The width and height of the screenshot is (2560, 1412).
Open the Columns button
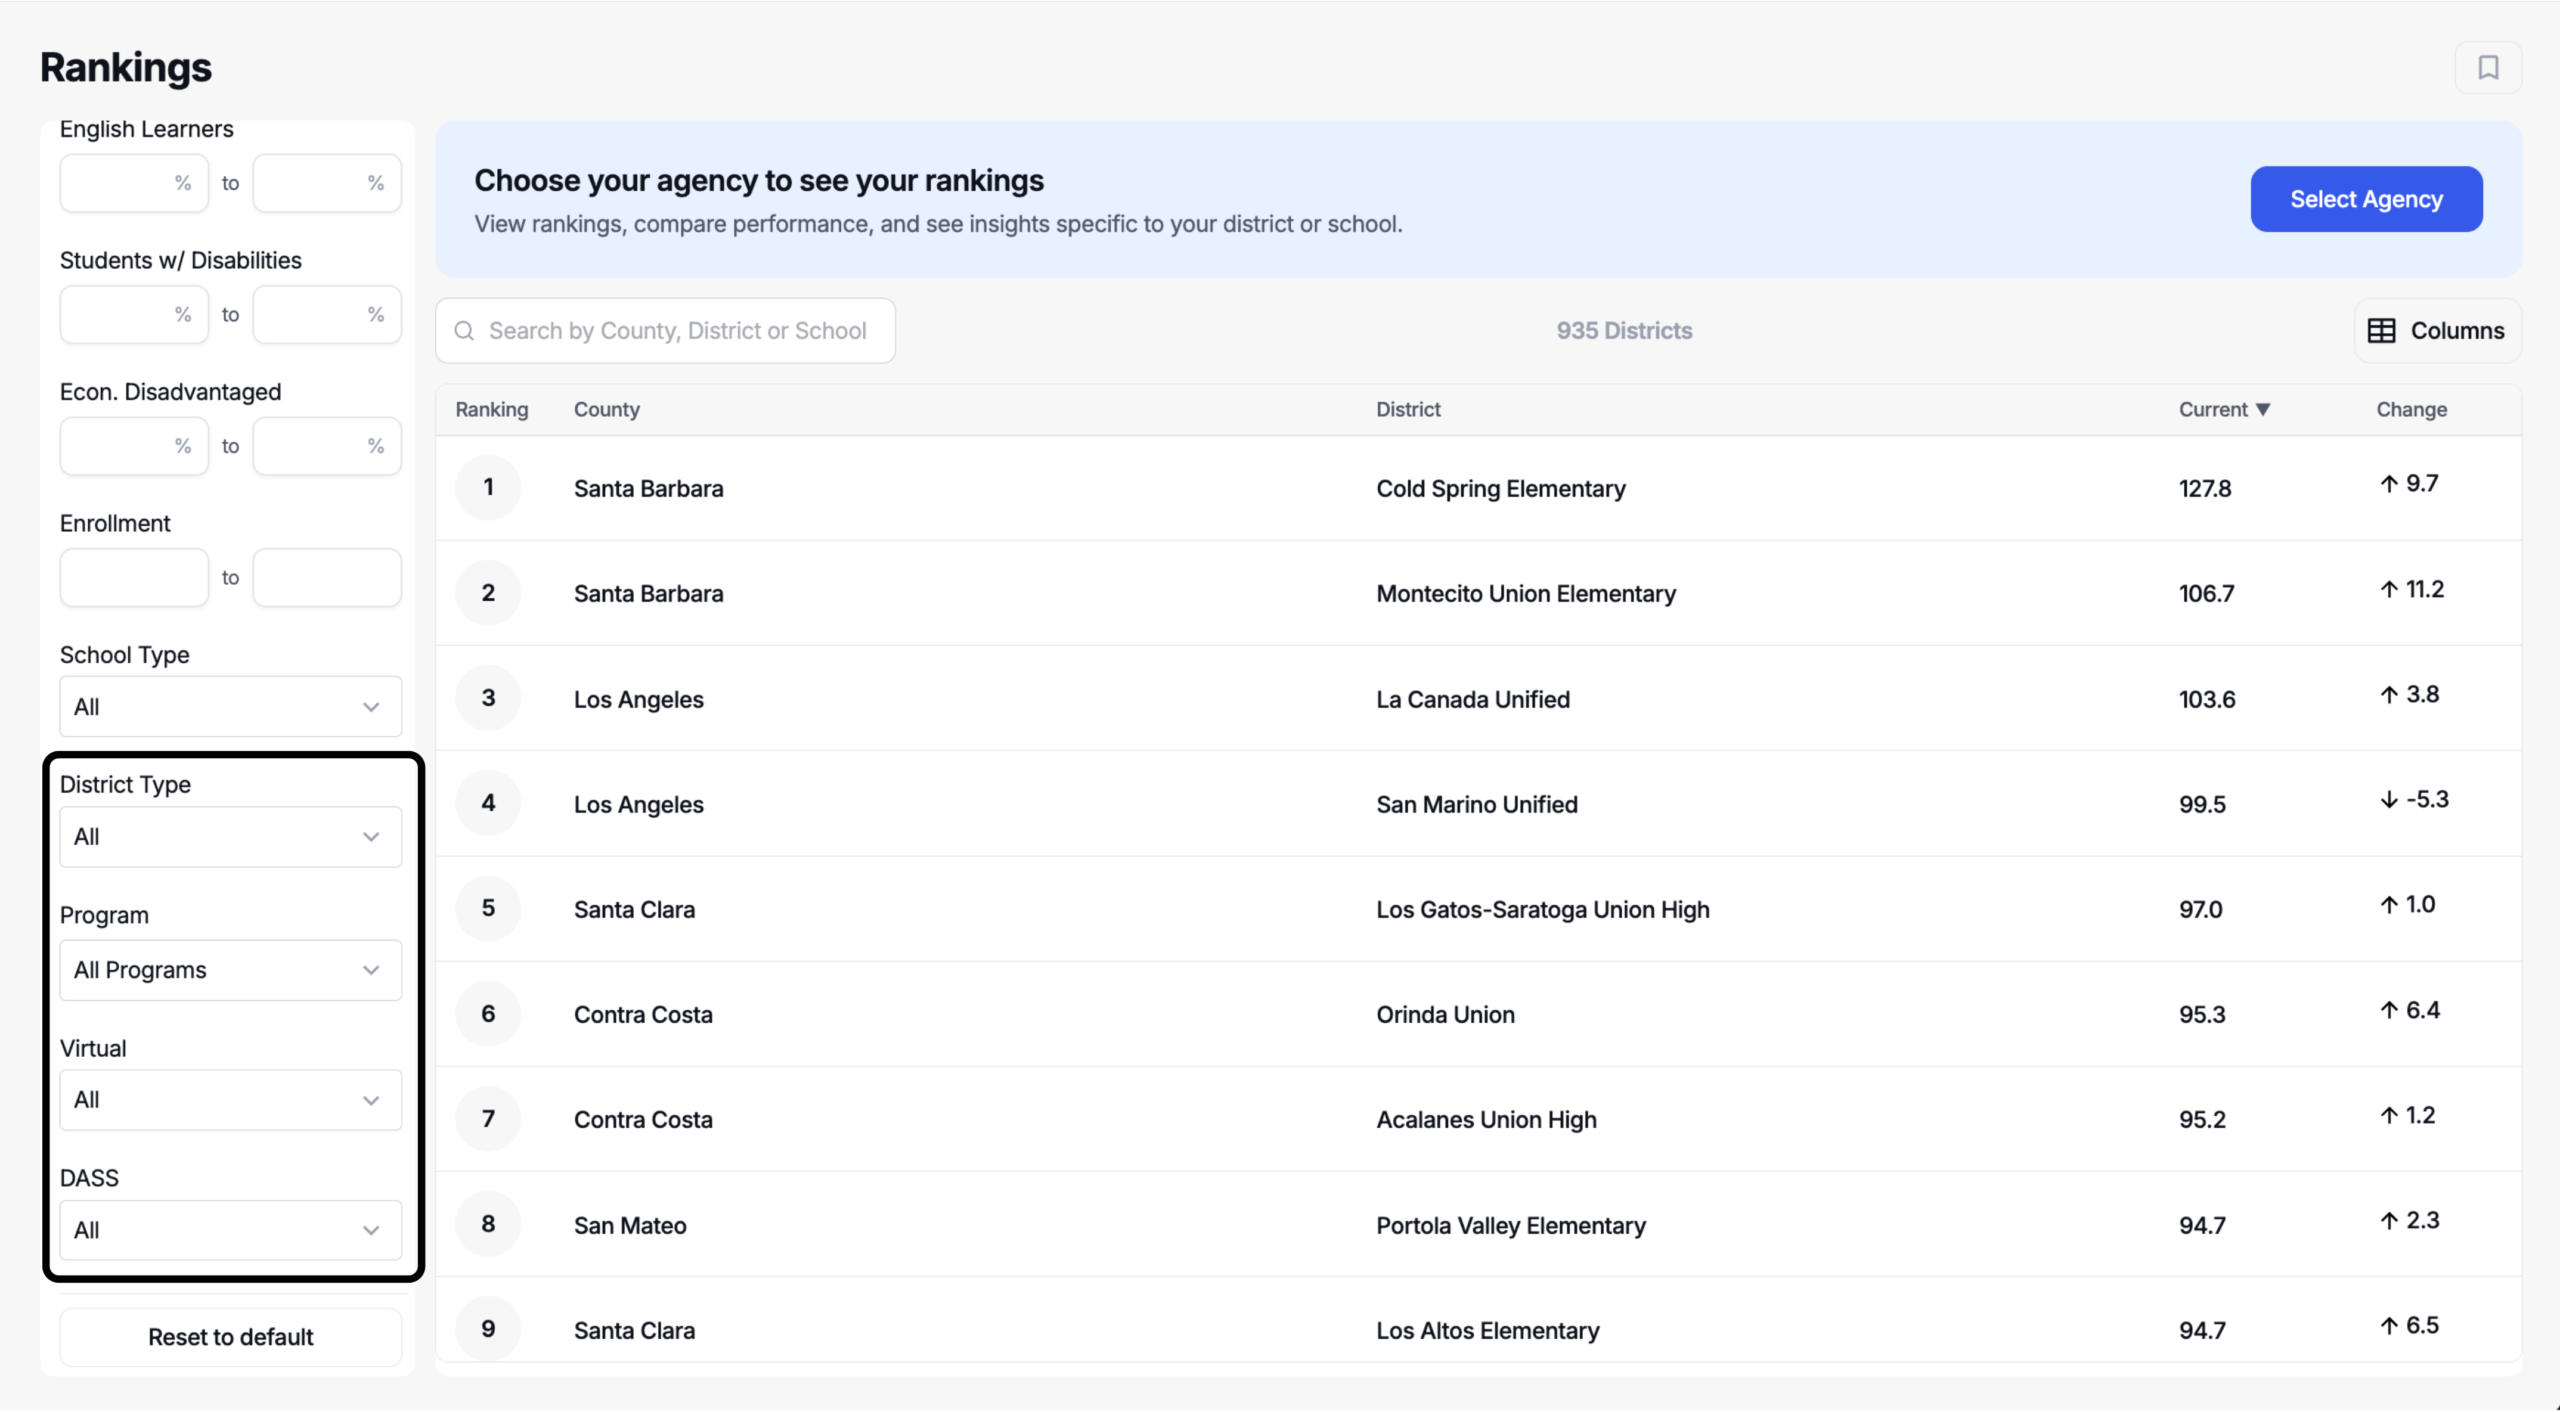(x=2437, y=331)
